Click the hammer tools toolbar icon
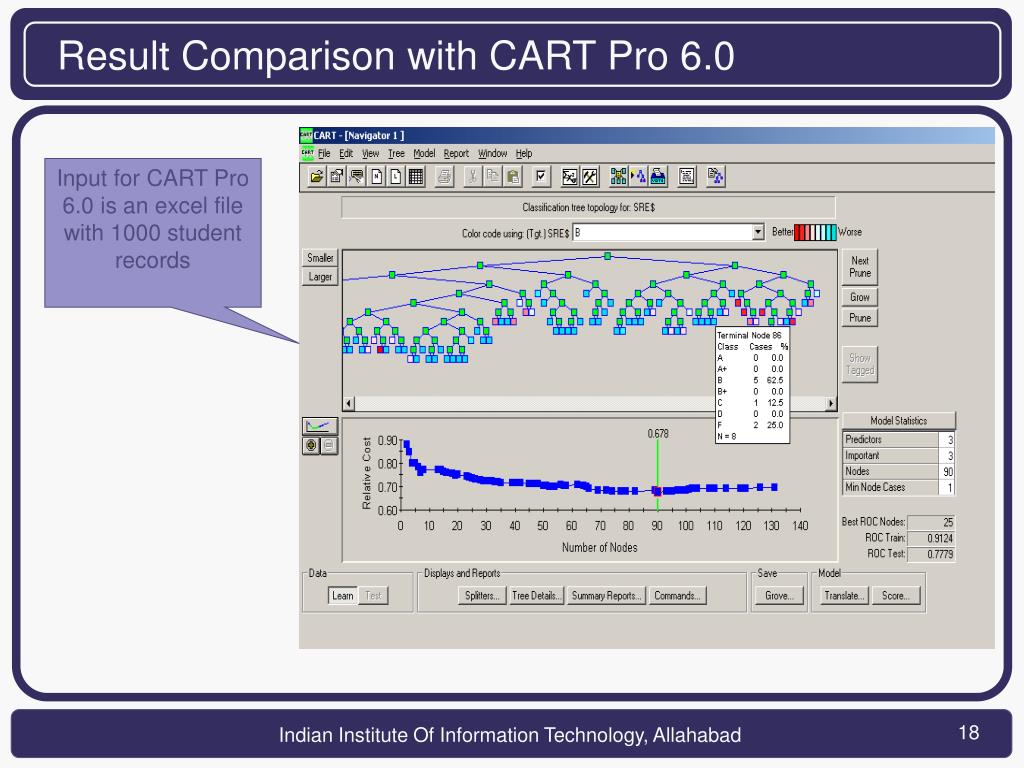This screenshot has height=768, width=1024. click(x=590, y=176)
